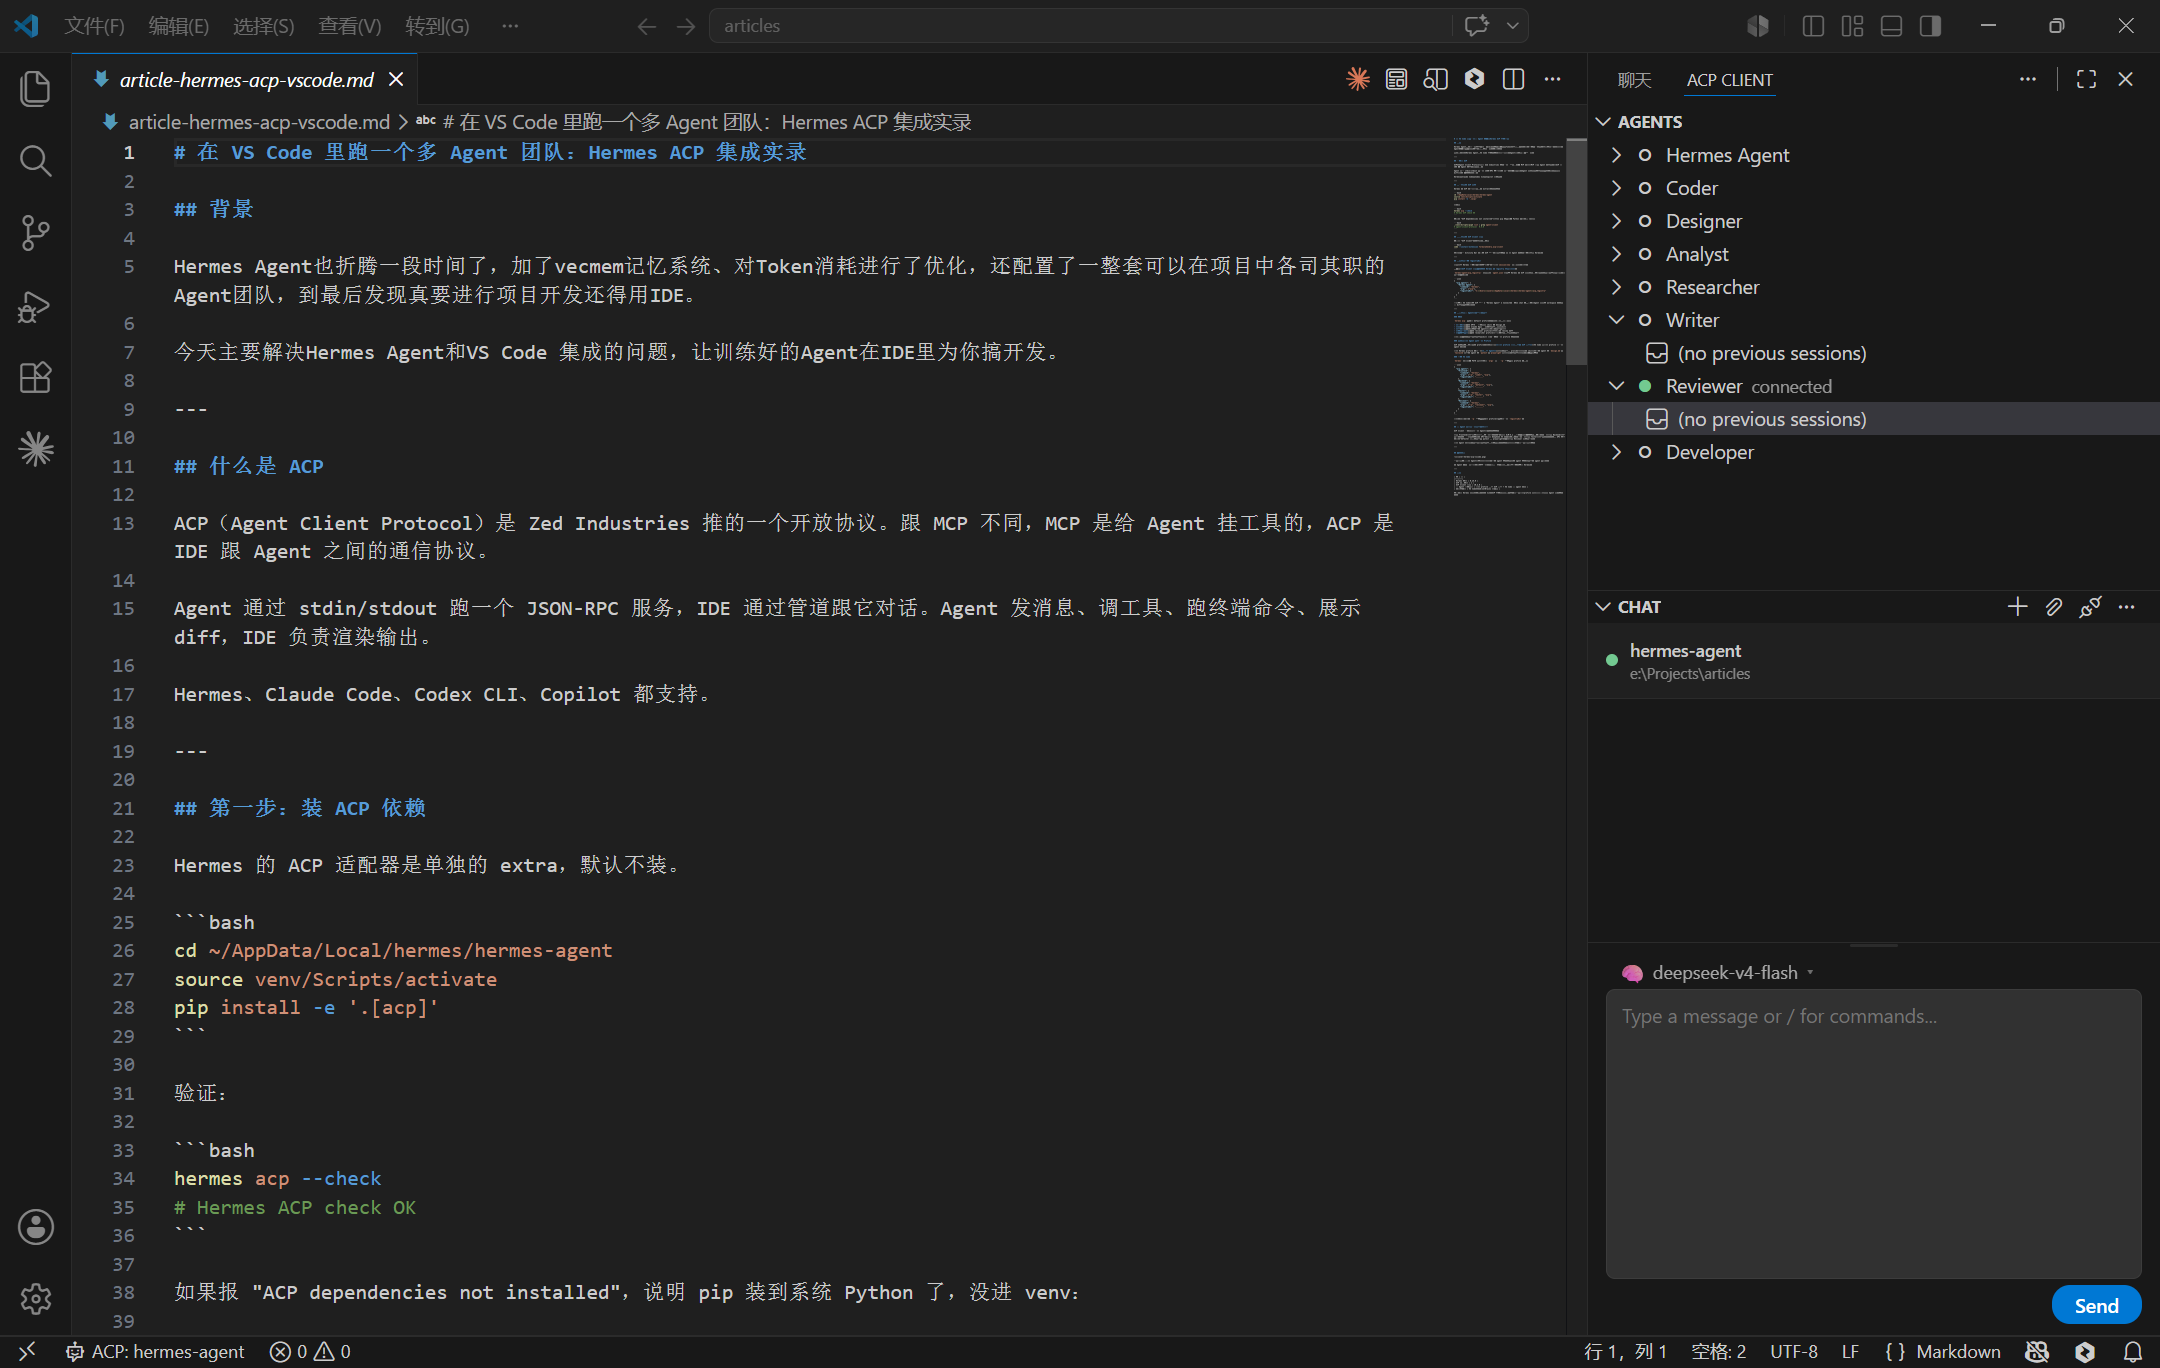Viewport: 2160px width, 1368px height.
Task: Click the plug connection icon in CHAT header
Action: click(x=2090, y=607)
